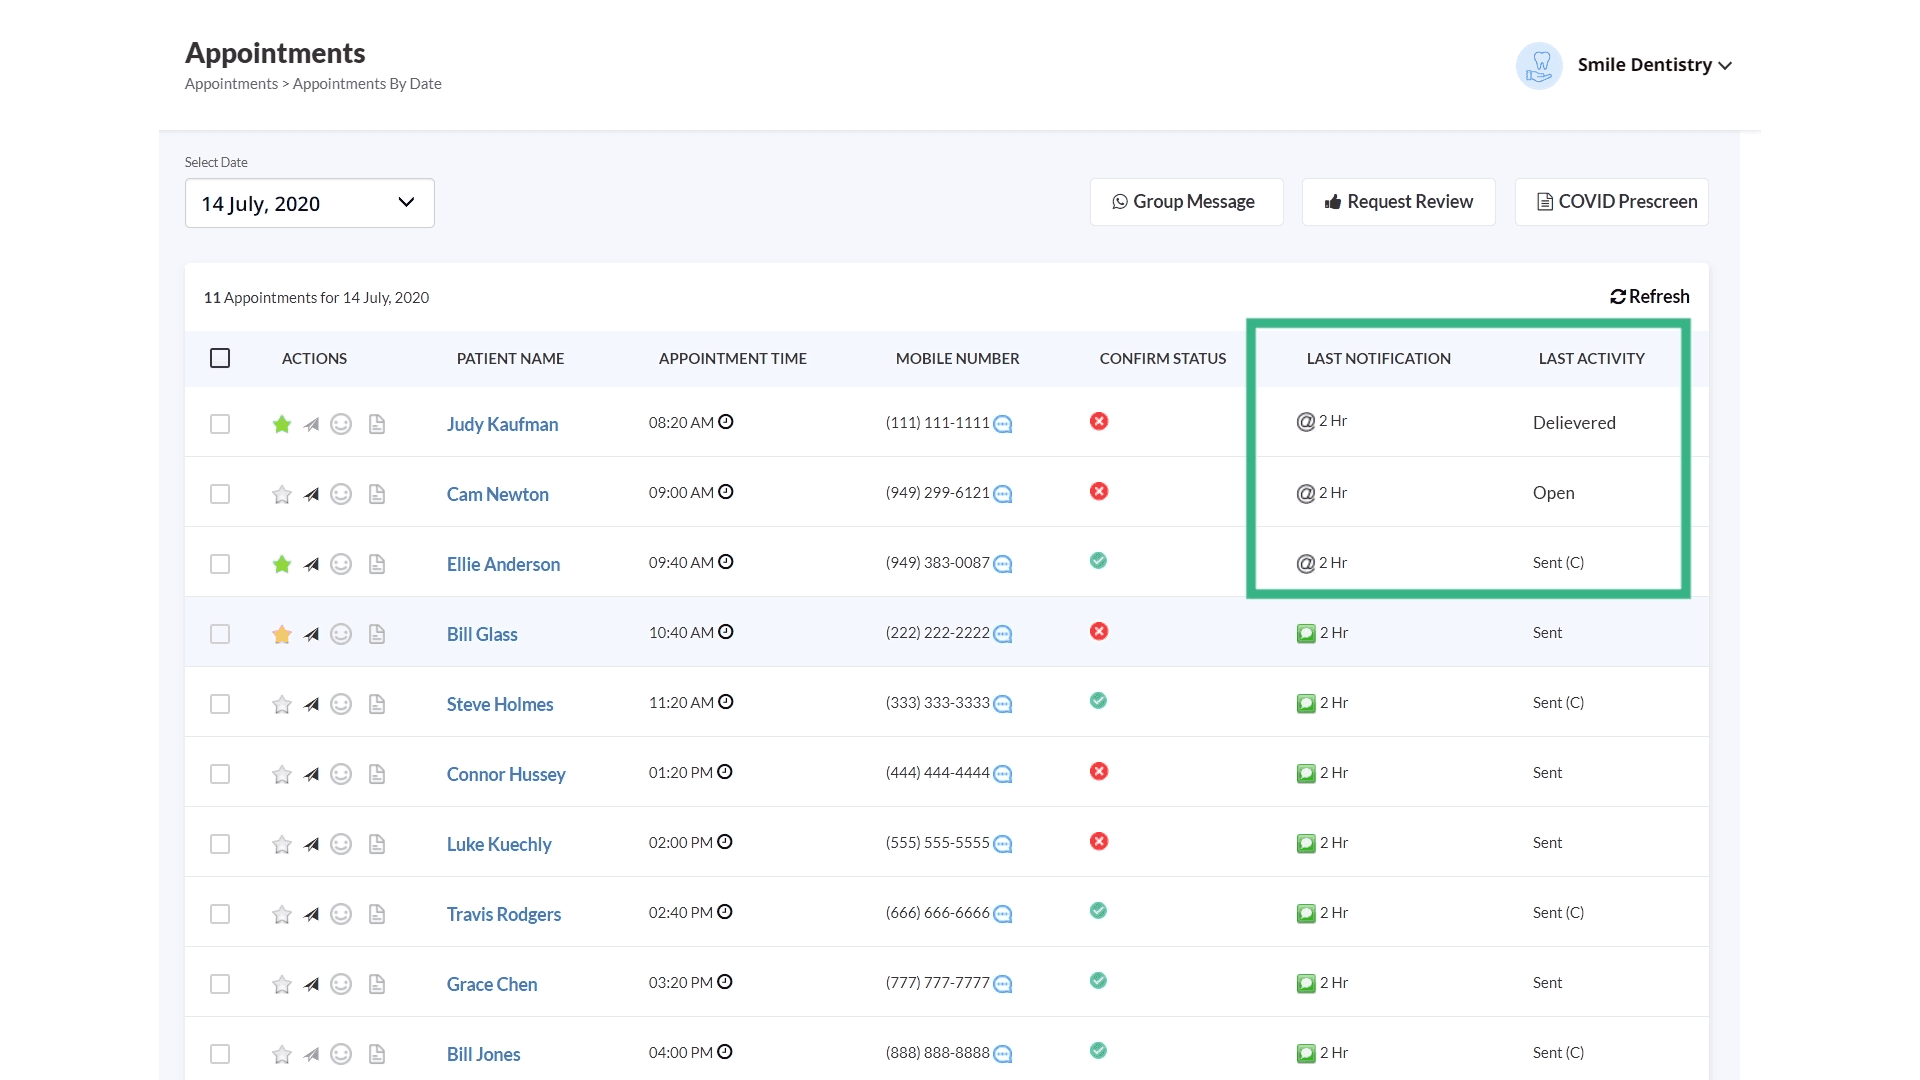1920x1080 pixels.
Task: Open Grace Chen's patient link
Action: [x=492, y=984]
